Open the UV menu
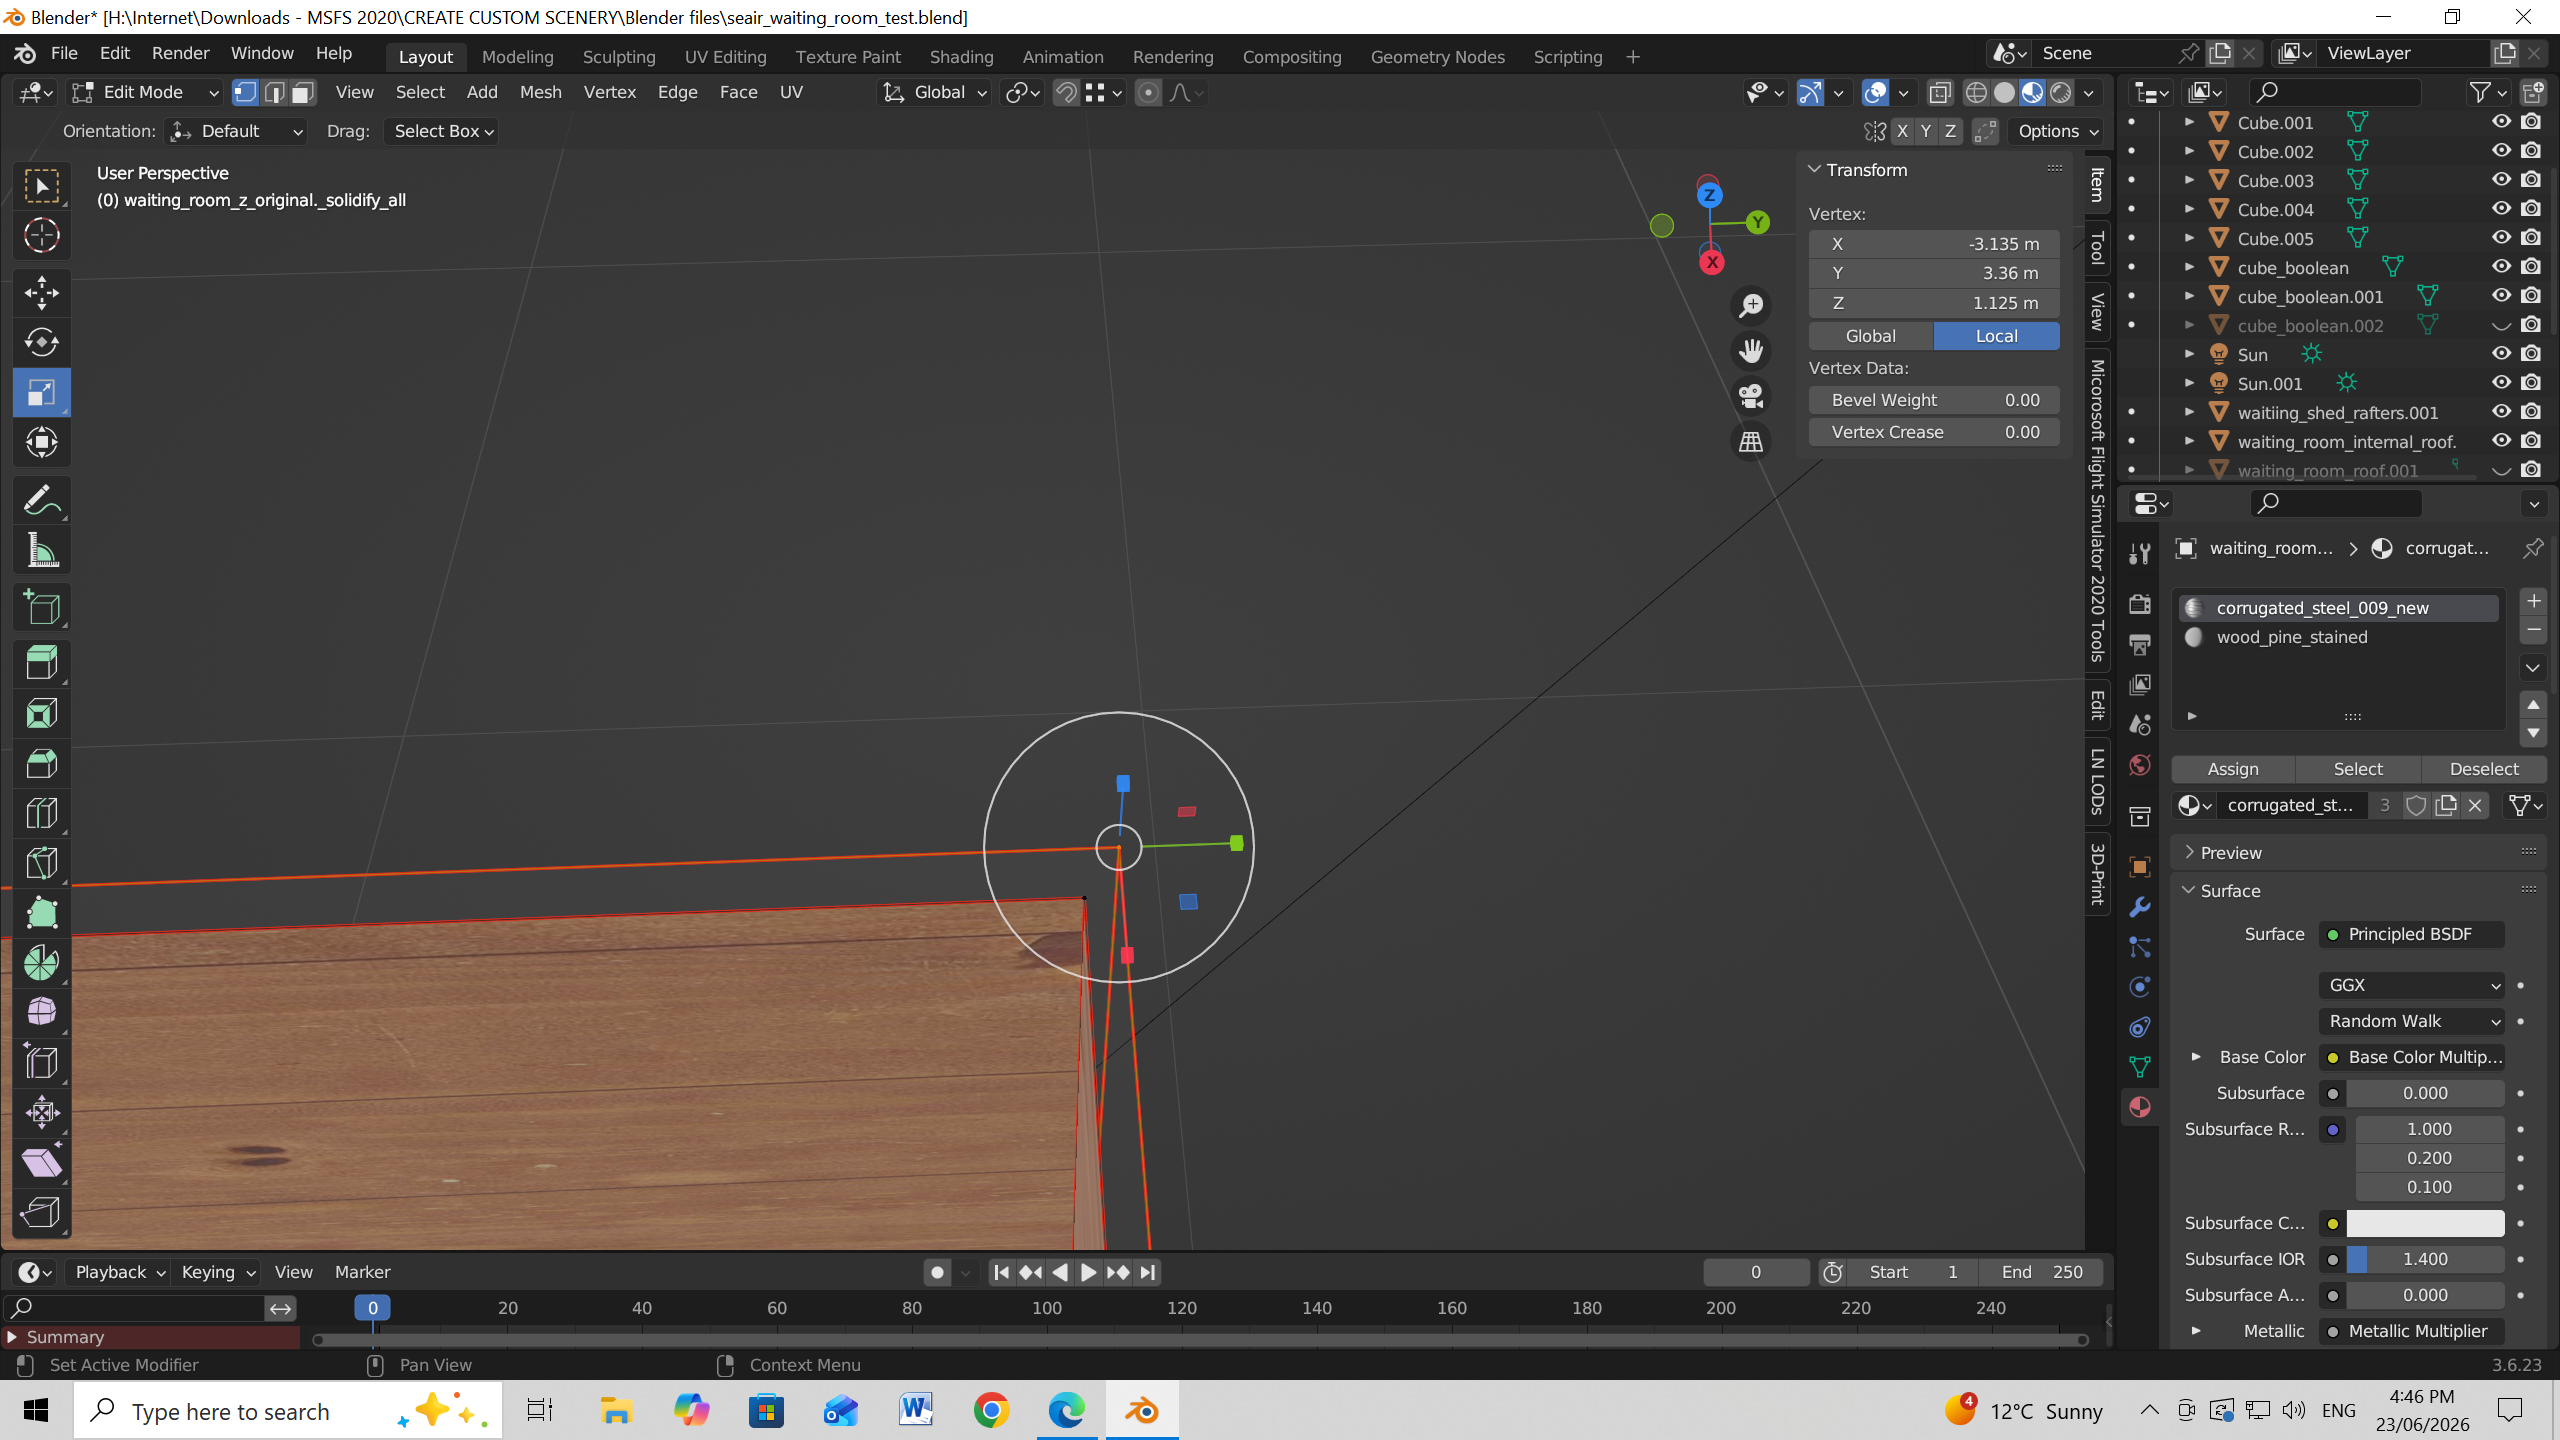Viewport: 2560px width, 1440px height. (791, 92)
